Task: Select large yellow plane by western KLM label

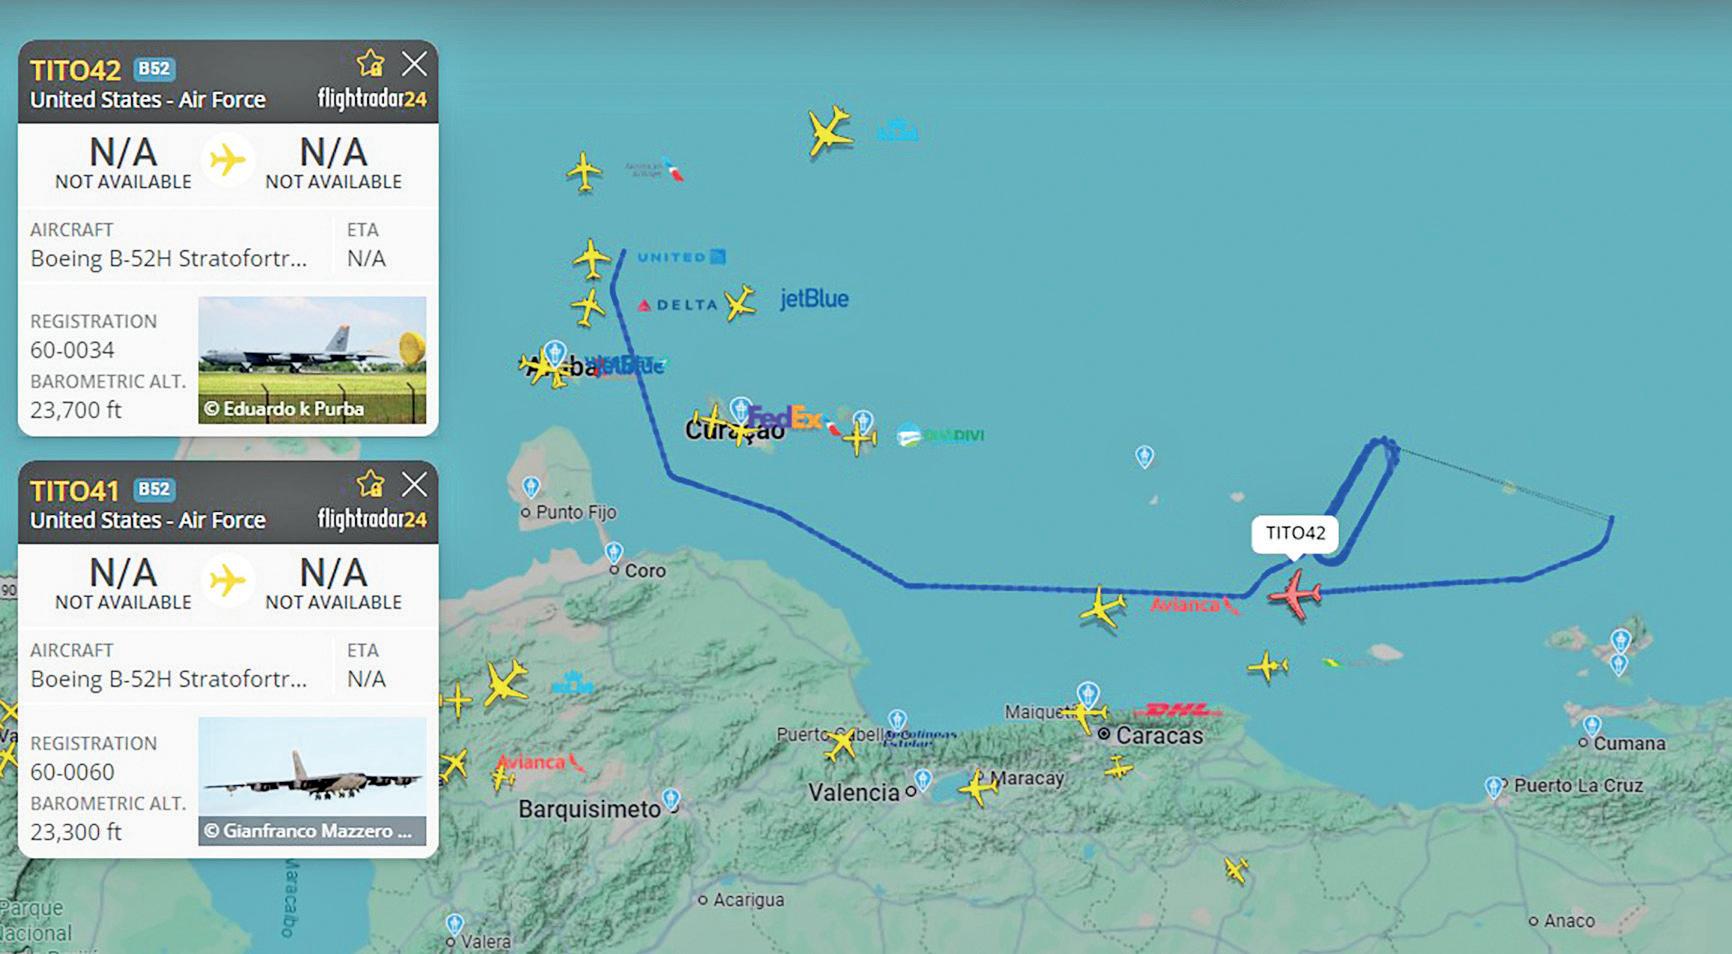Action: (x=507, y=683)
